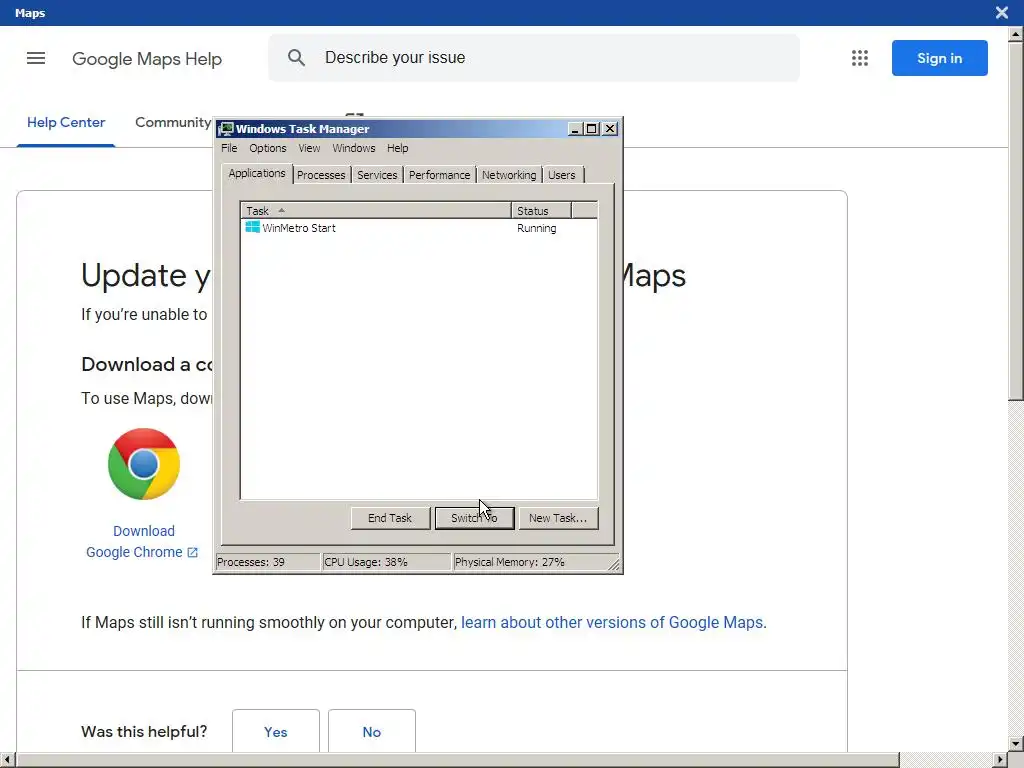Open the hamburger main menu in Google Maps Help
This screenshot has height=768, width=1024.
36,58
